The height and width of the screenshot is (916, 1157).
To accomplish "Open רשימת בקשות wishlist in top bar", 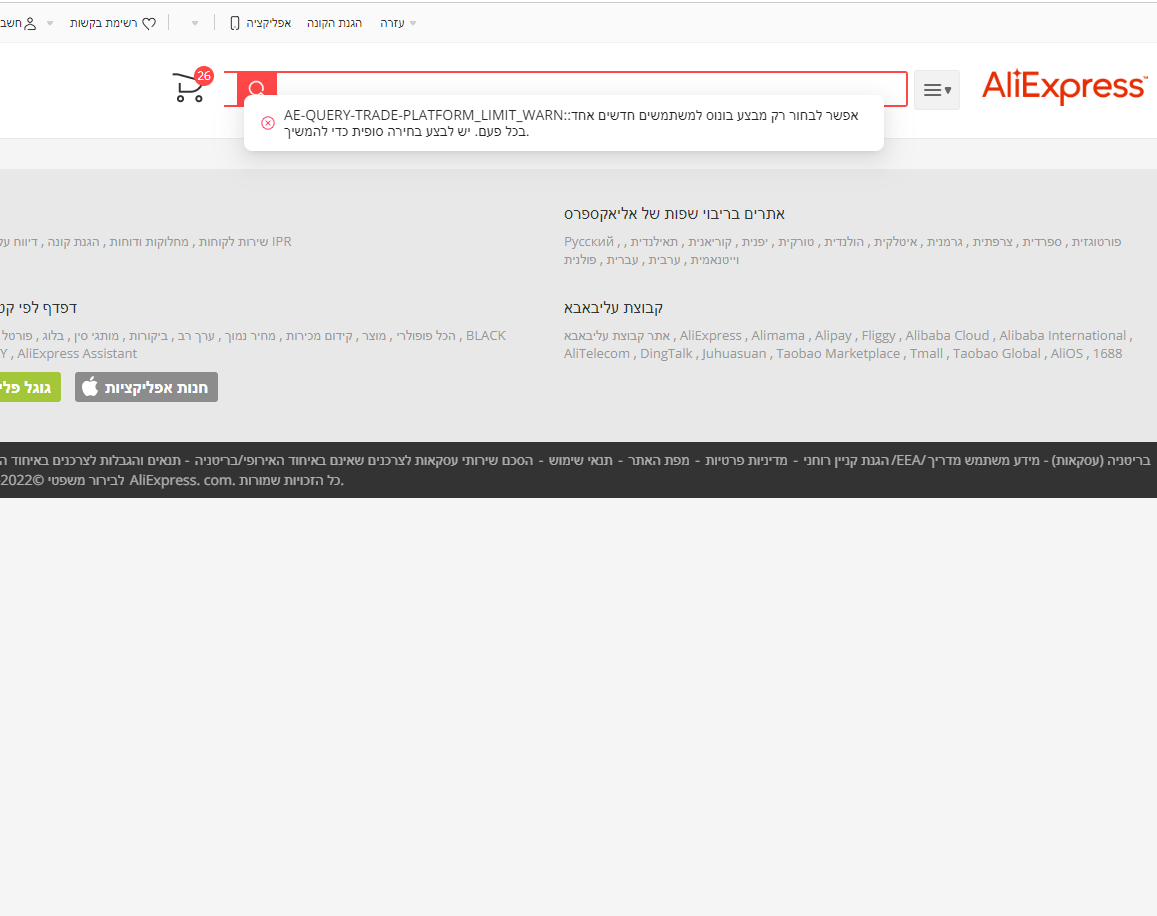I will 103,24.
